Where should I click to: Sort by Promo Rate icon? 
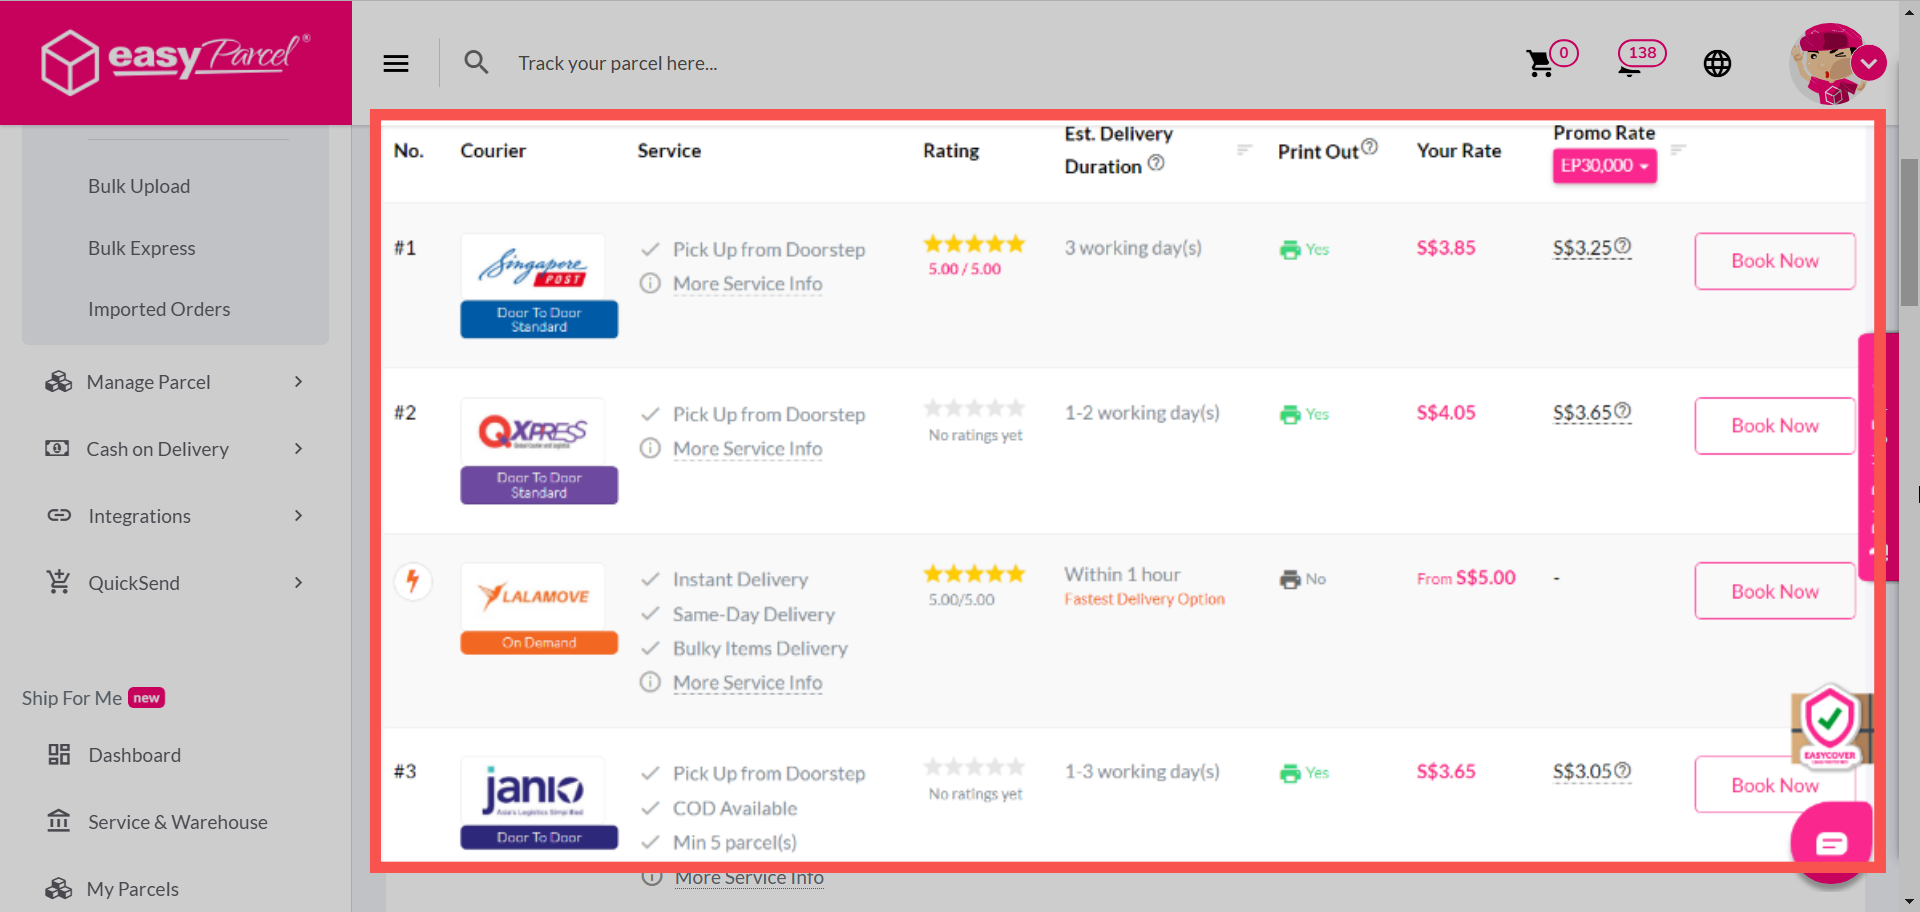coord(1678,149)
